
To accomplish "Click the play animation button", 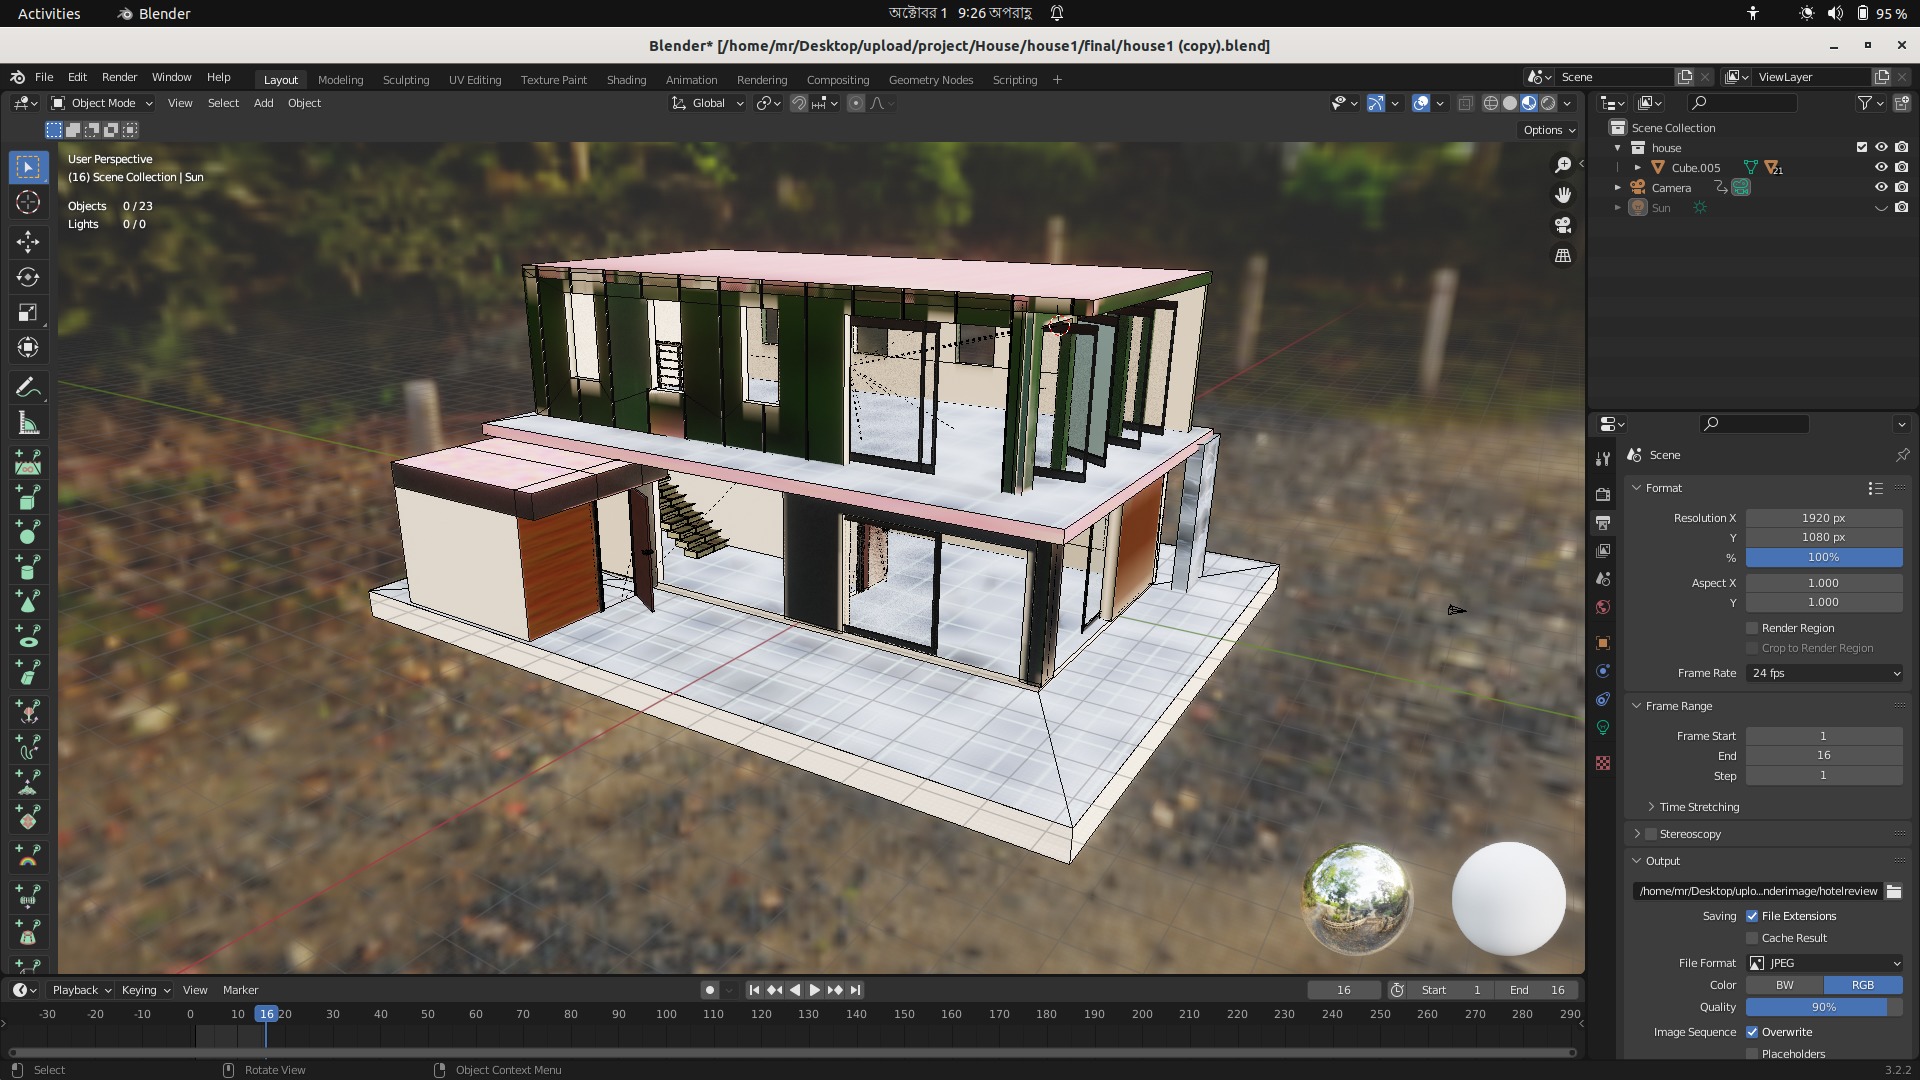I will click(814, 990).
